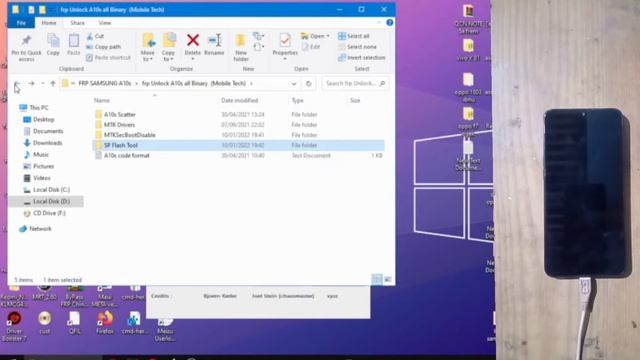The height and width of the screenshot is (360, 640).
Task: Sort by Date modified column header
Action: tap(240, 100)
